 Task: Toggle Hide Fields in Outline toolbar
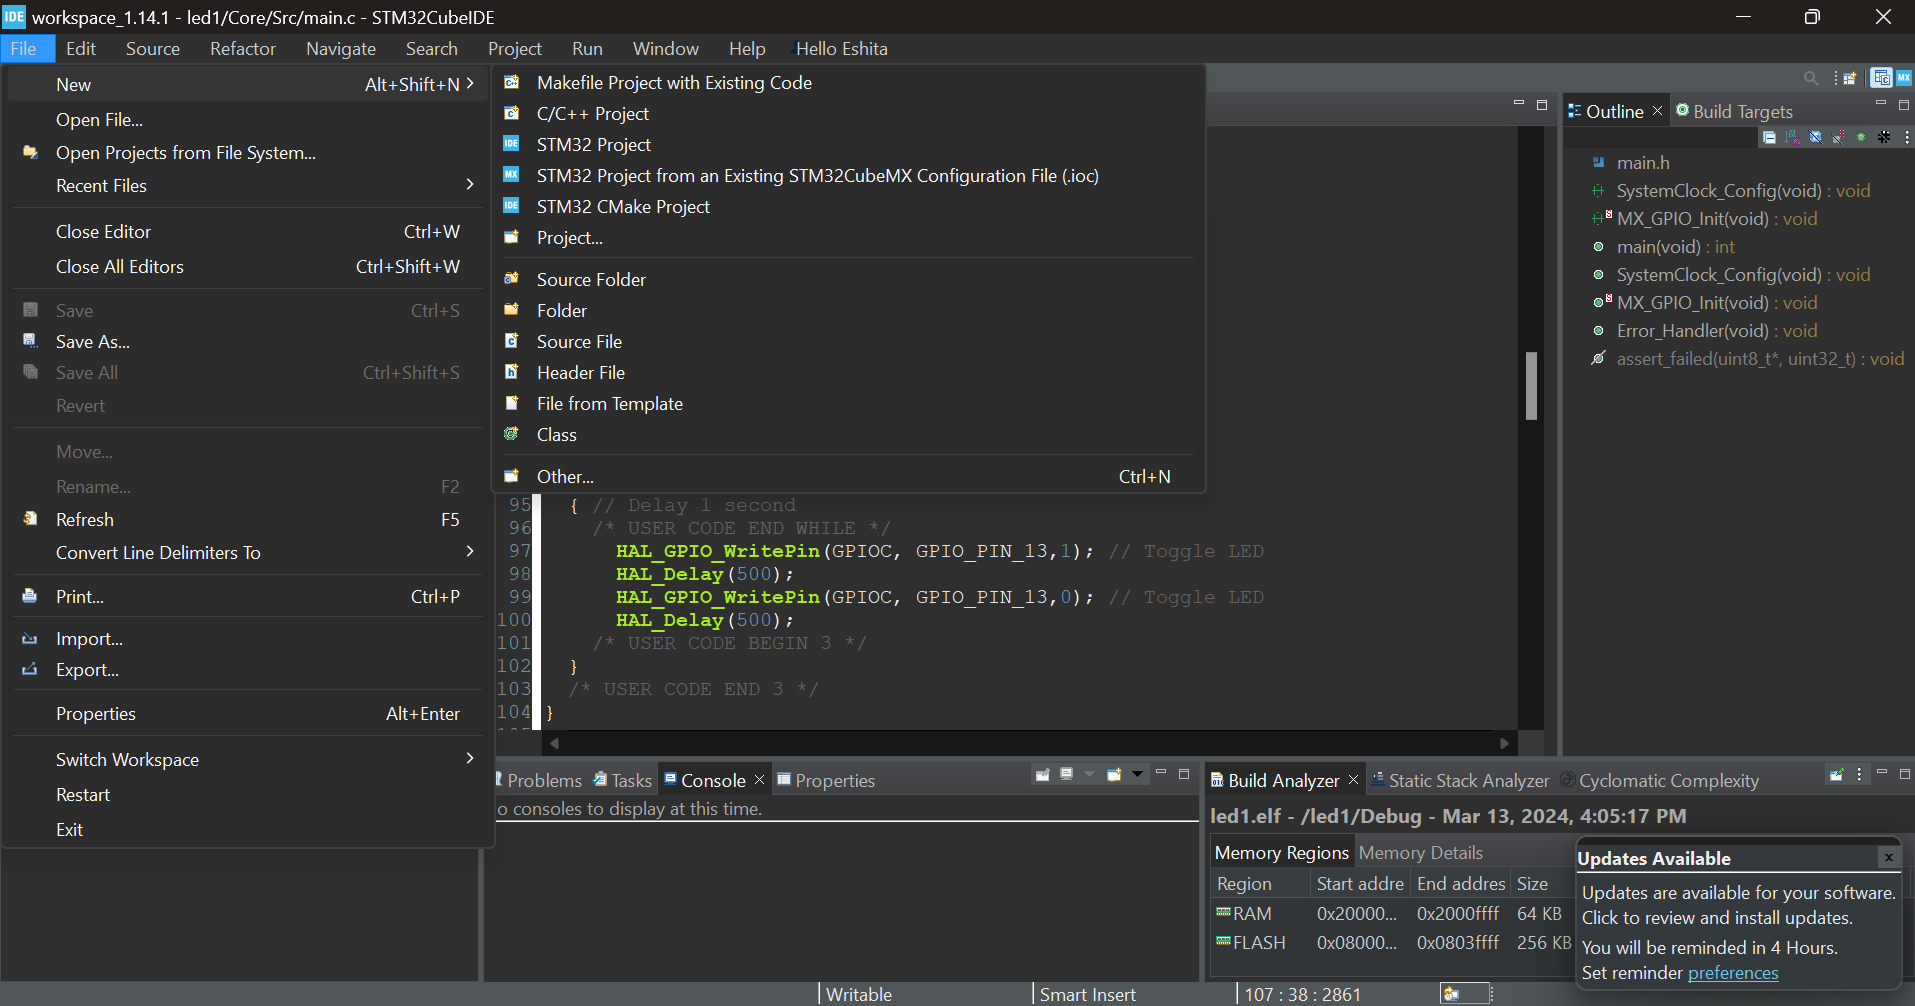[x=1815, y=137]
